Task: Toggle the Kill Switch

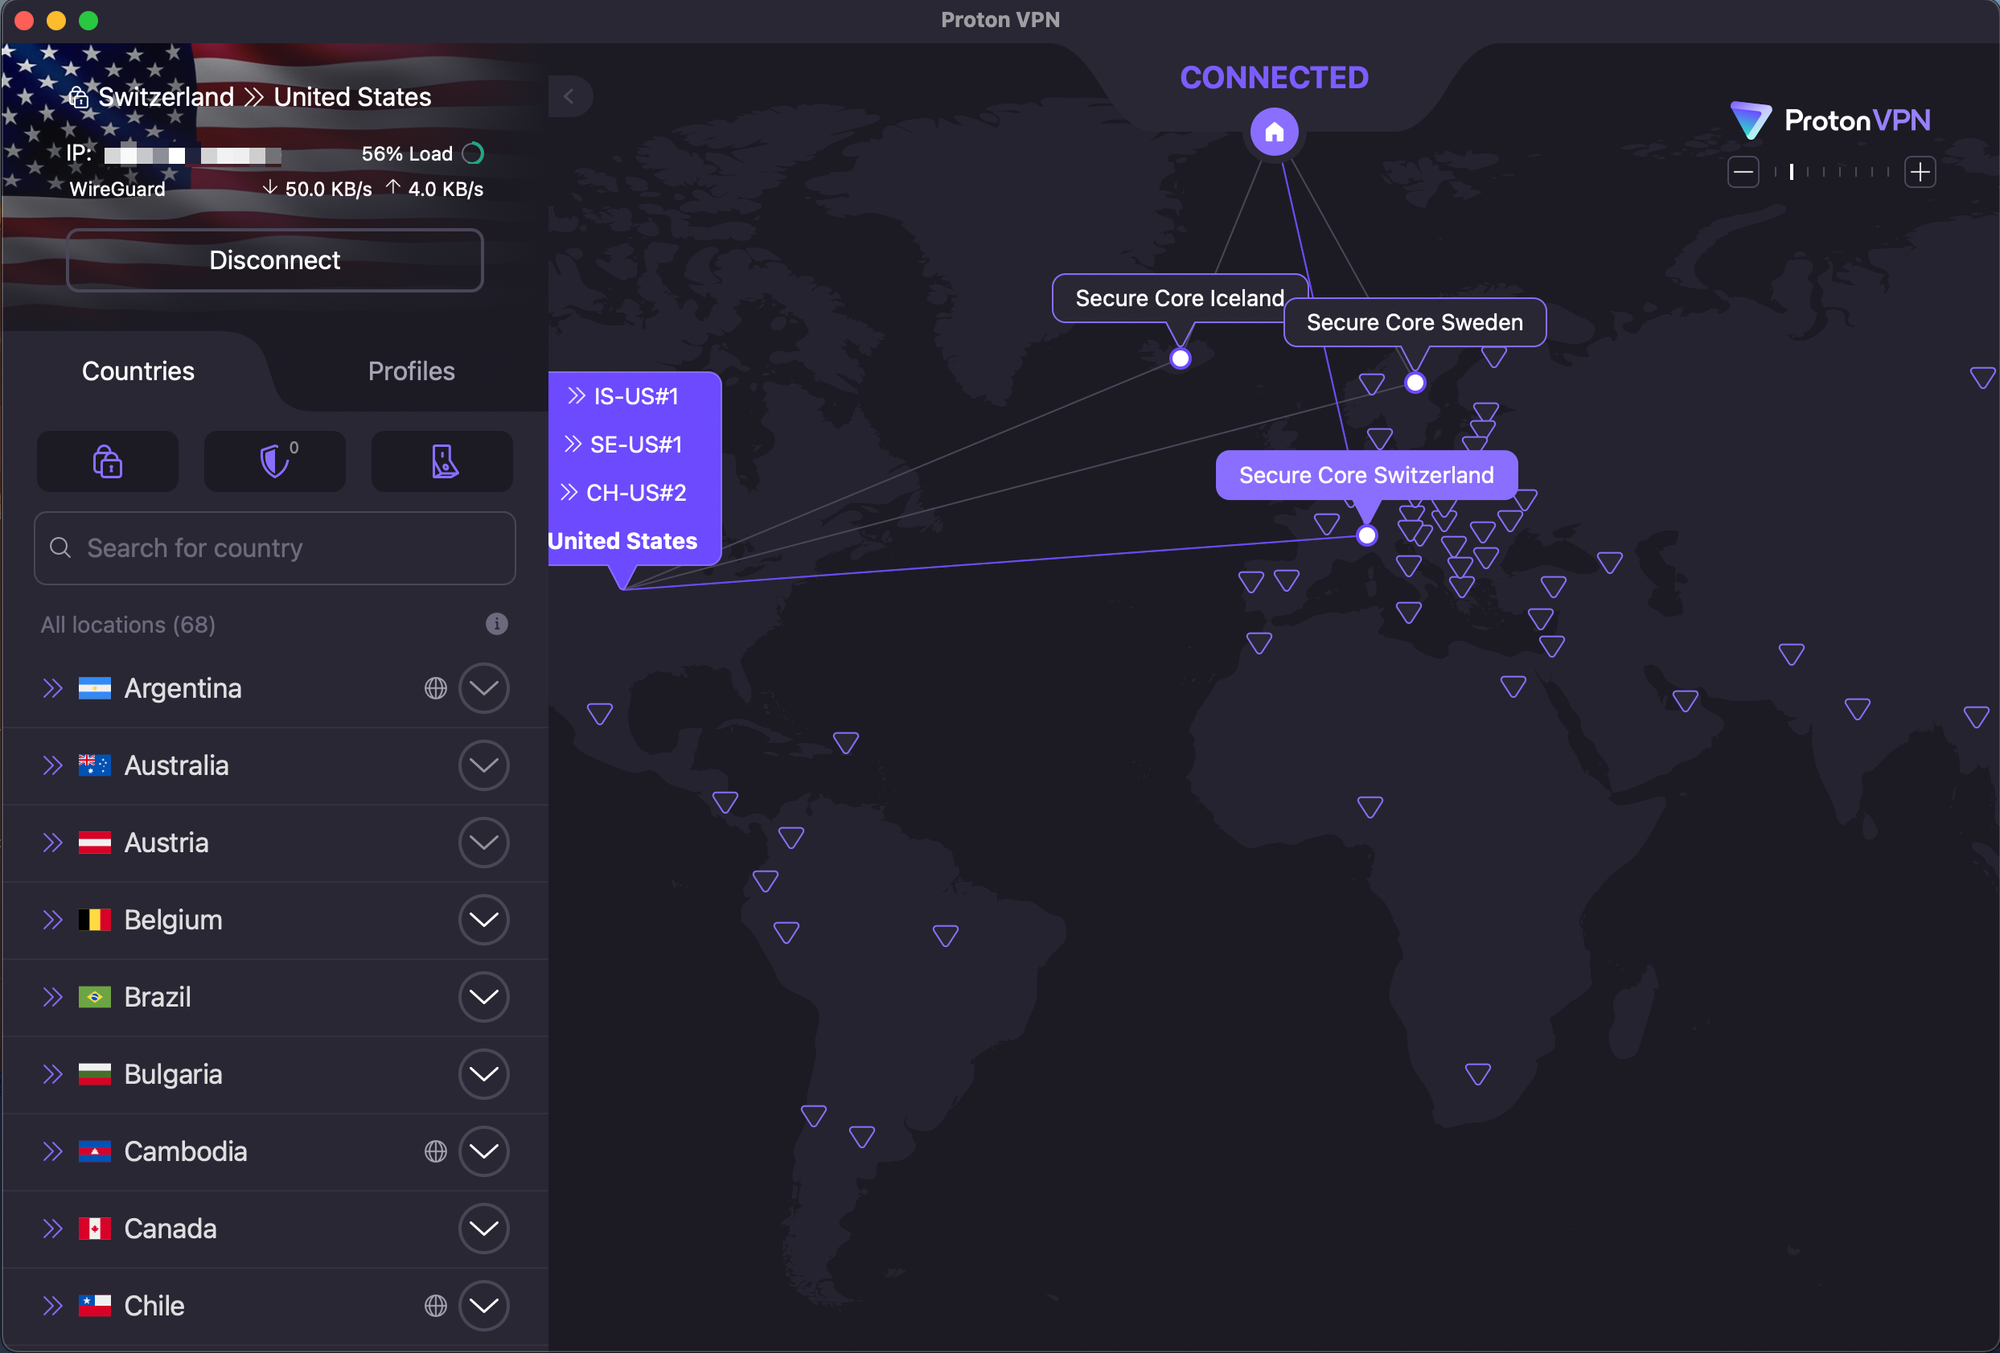Action: (441, 461)
